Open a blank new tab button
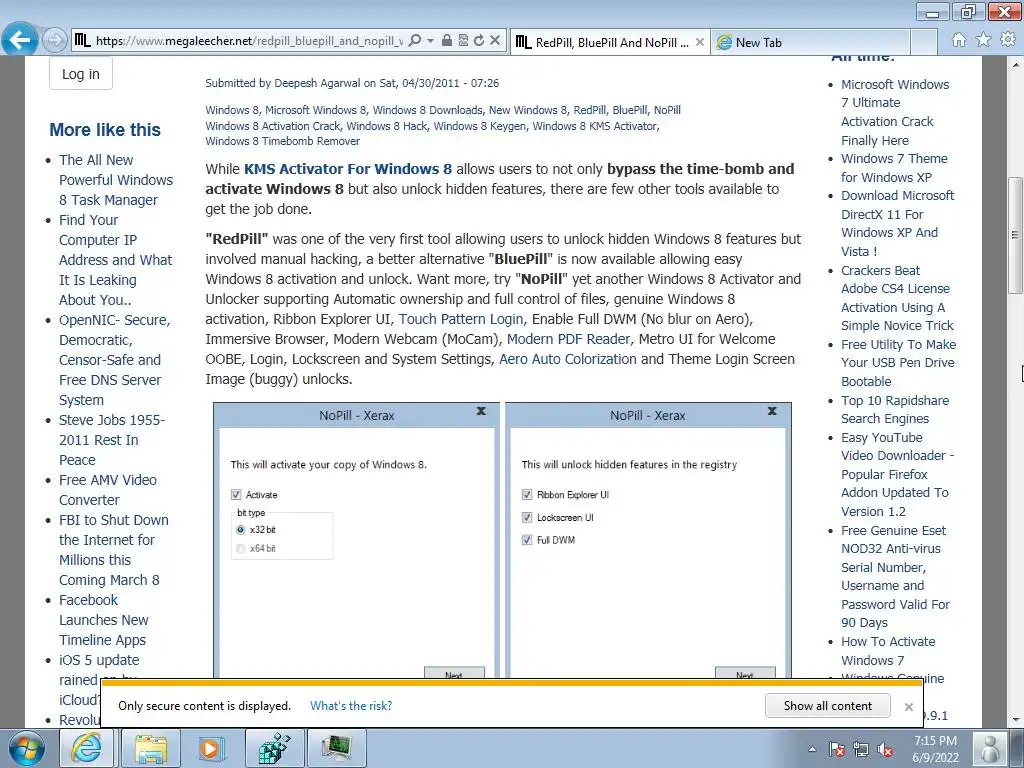The width and height of the screenshot is (1024, 768). pyautogui.click(x=924, y=42)
